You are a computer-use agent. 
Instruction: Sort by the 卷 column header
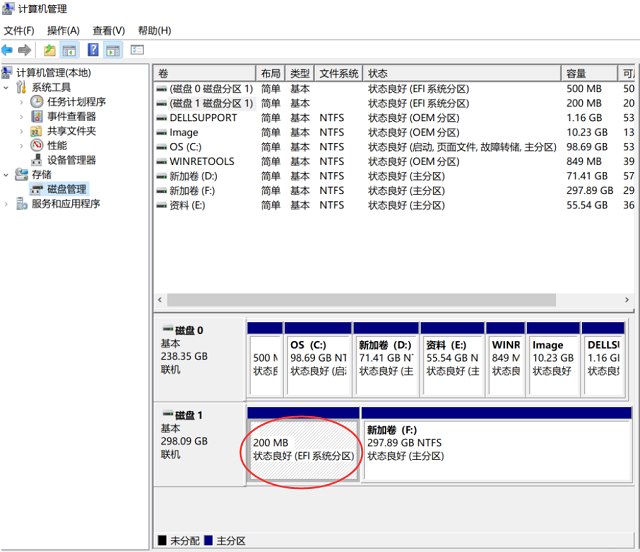coord(204,73)
